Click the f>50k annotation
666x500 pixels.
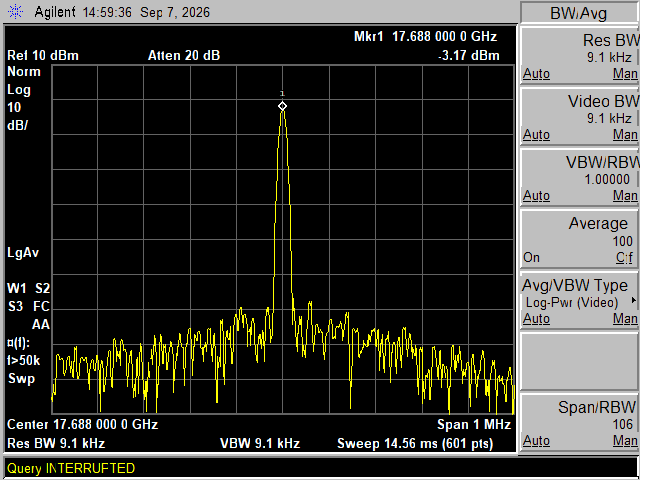point(23,361)
